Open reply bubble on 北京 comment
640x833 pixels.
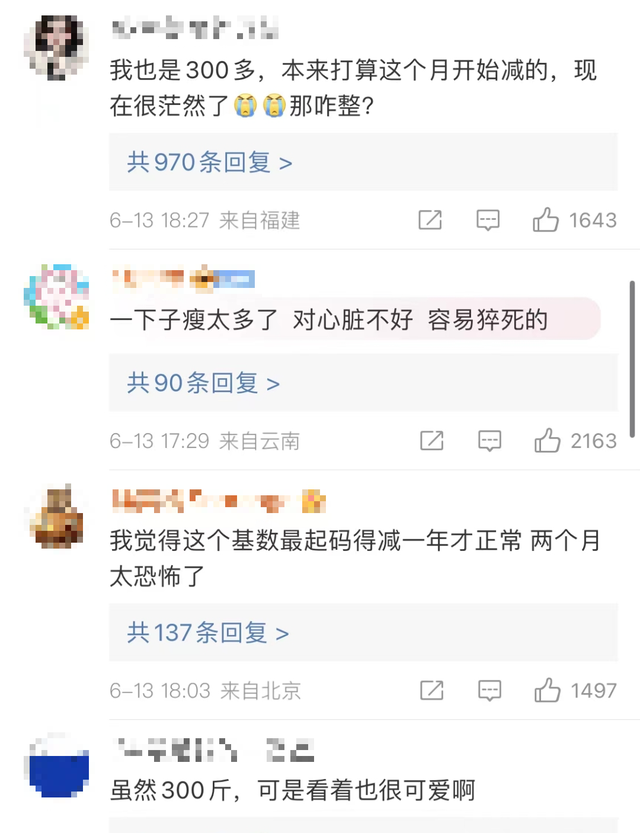(x=489, y=691)
